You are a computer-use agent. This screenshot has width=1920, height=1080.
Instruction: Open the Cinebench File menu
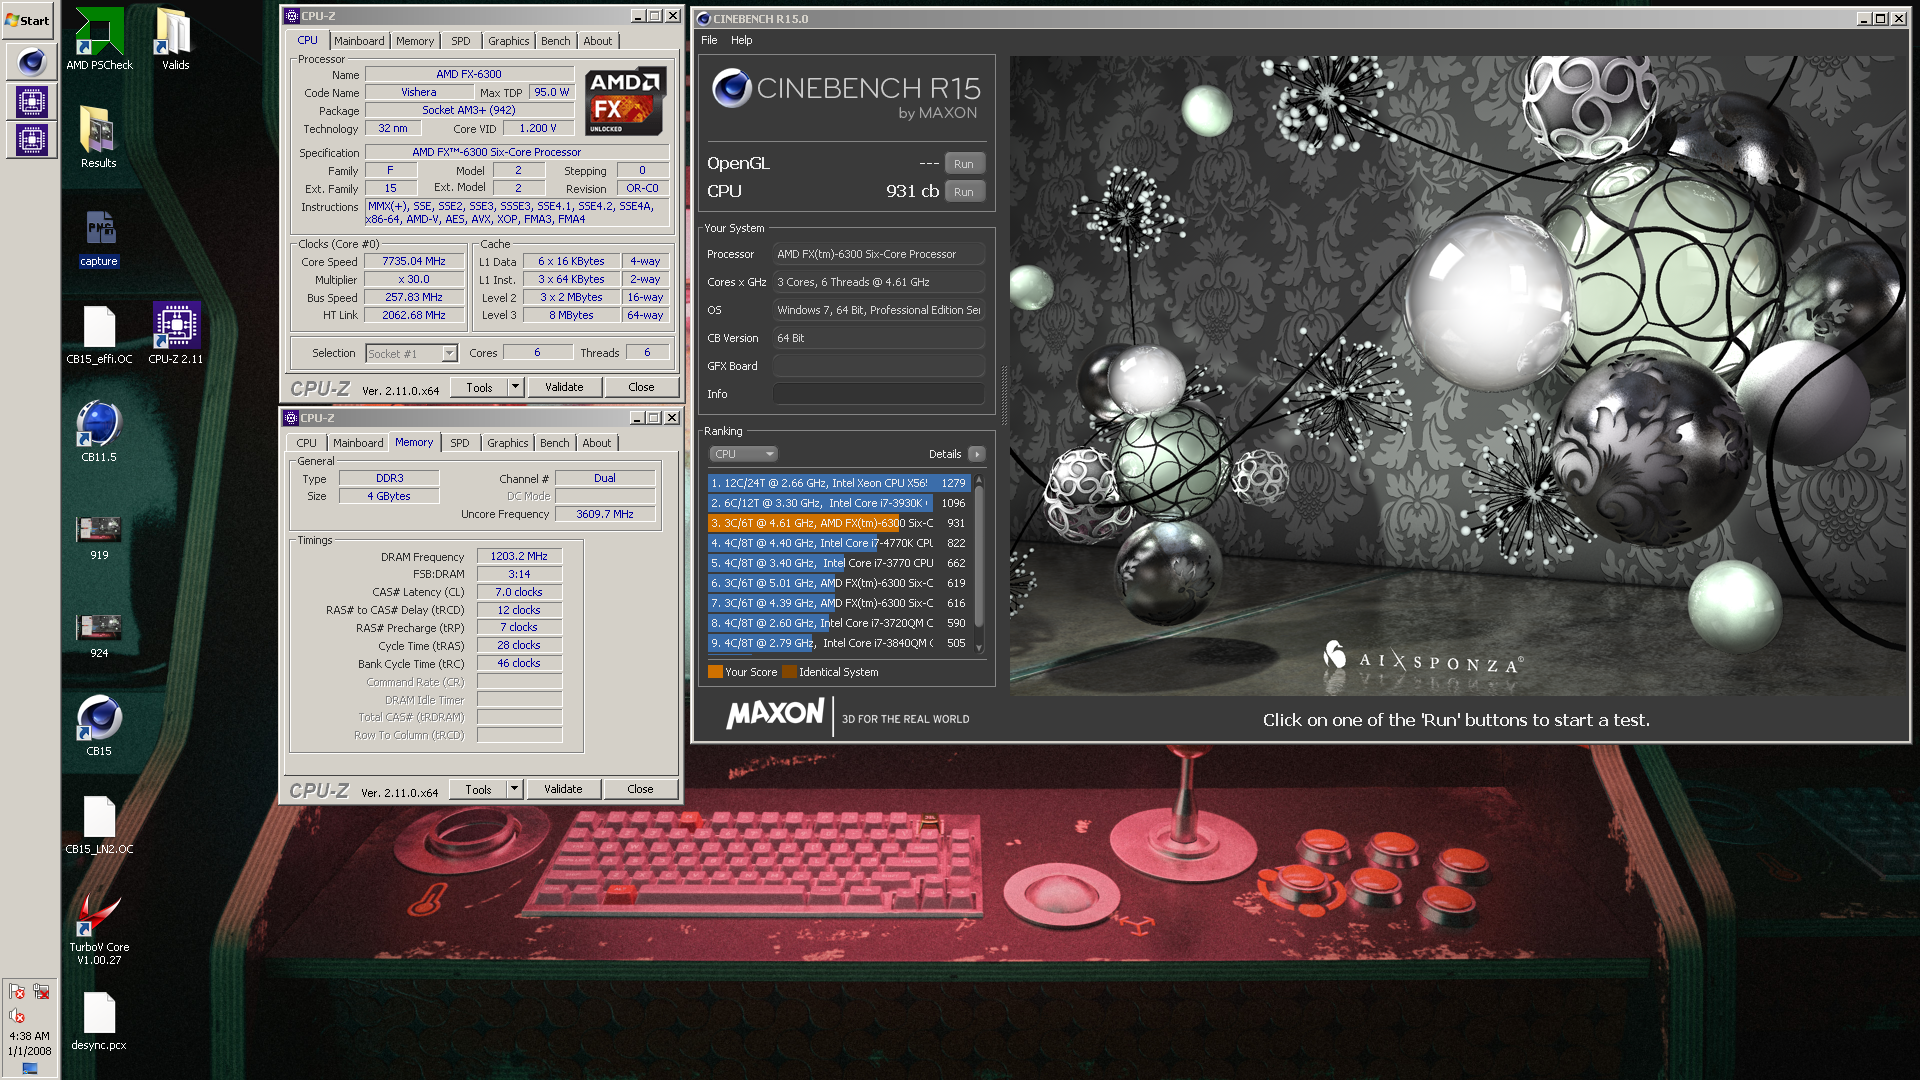coord(709,40)
